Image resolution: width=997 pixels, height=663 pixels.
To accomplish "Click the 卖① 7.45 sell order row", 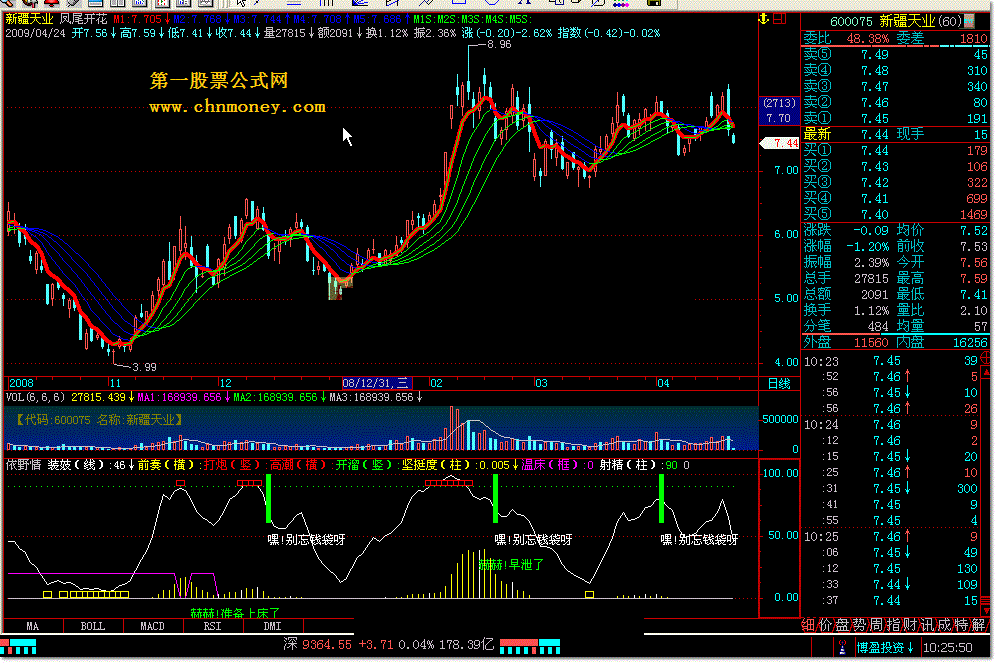I will pos(895,118).
